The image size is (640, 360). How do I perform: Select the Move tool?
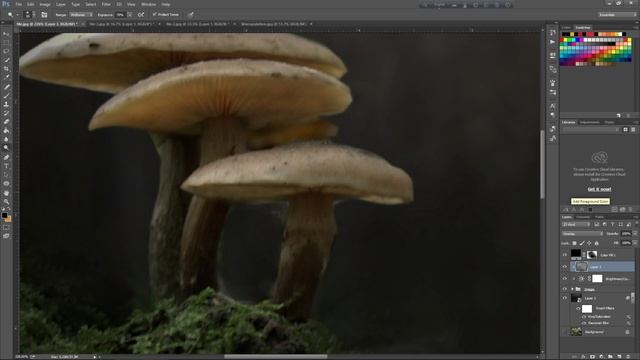point(6,34)
